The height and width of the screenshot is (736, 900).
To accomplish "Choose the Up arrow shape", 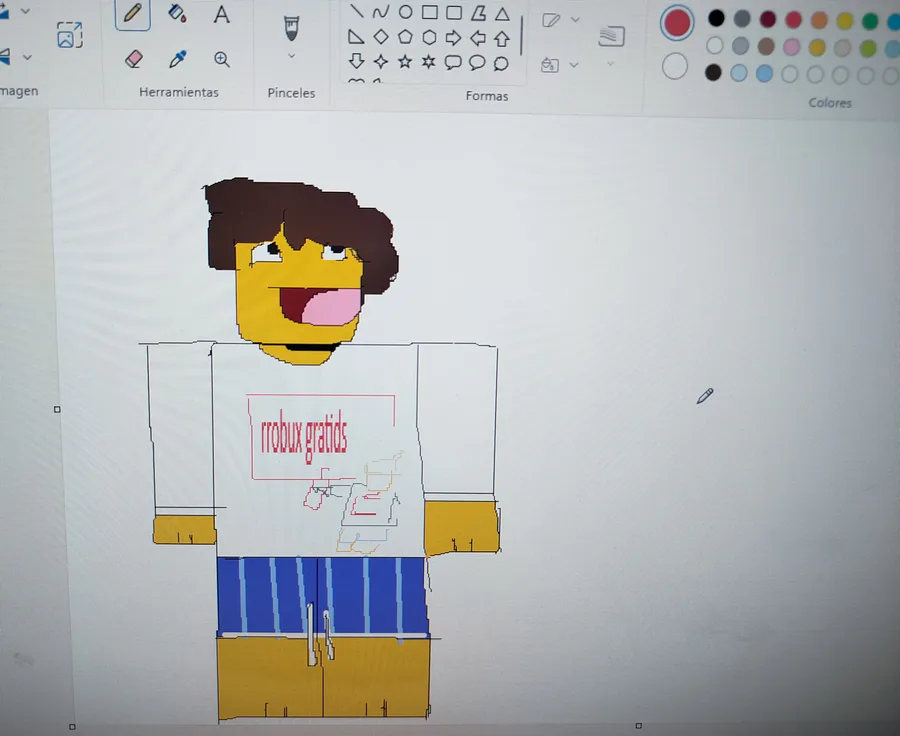I will coord(502,38).
